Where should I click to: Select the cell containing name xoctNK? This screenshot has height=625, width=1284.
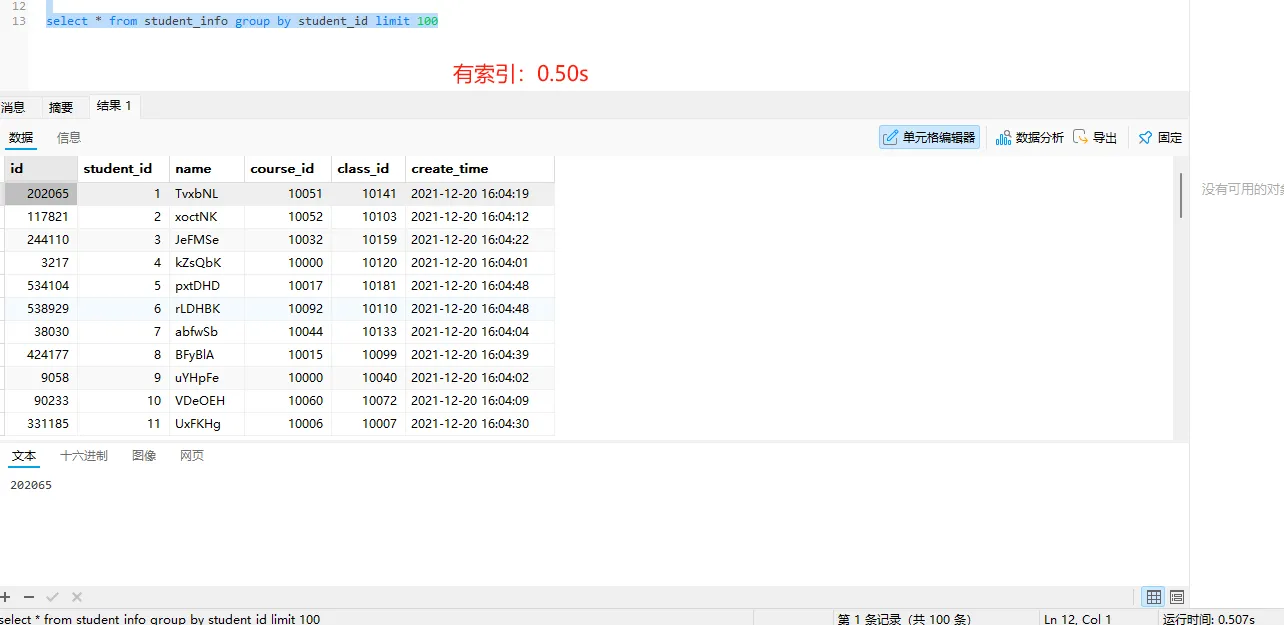196,217
